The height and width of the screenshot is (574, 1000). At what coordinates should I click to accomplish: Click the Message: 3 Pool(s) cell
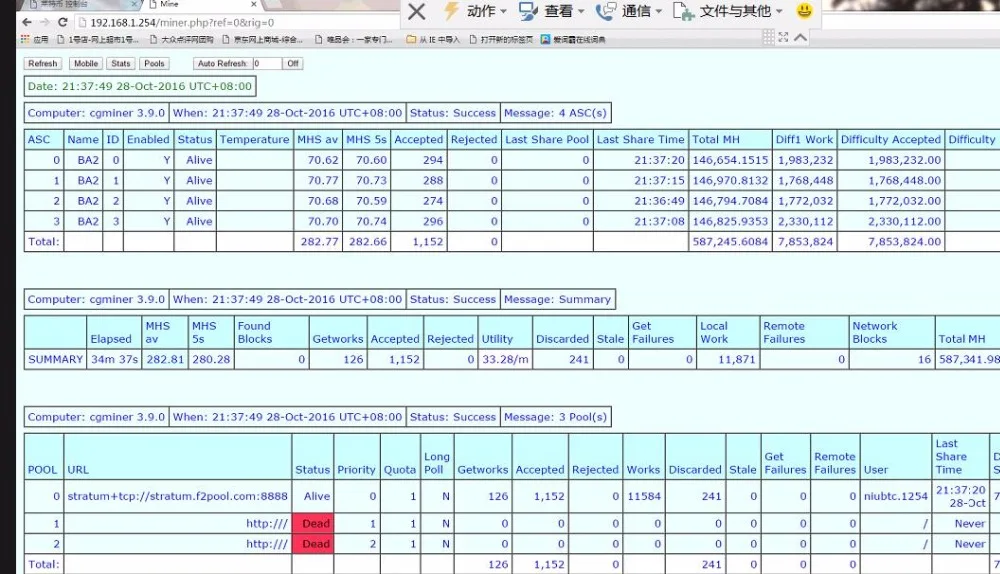555,417
